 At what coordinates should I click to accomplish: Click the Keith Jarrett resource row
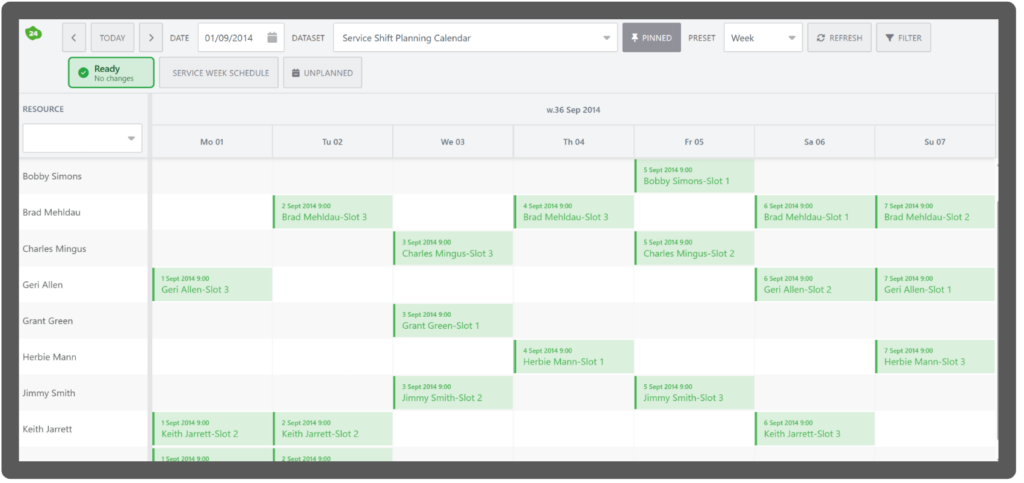pyautogui.click(x=84, y=429)
